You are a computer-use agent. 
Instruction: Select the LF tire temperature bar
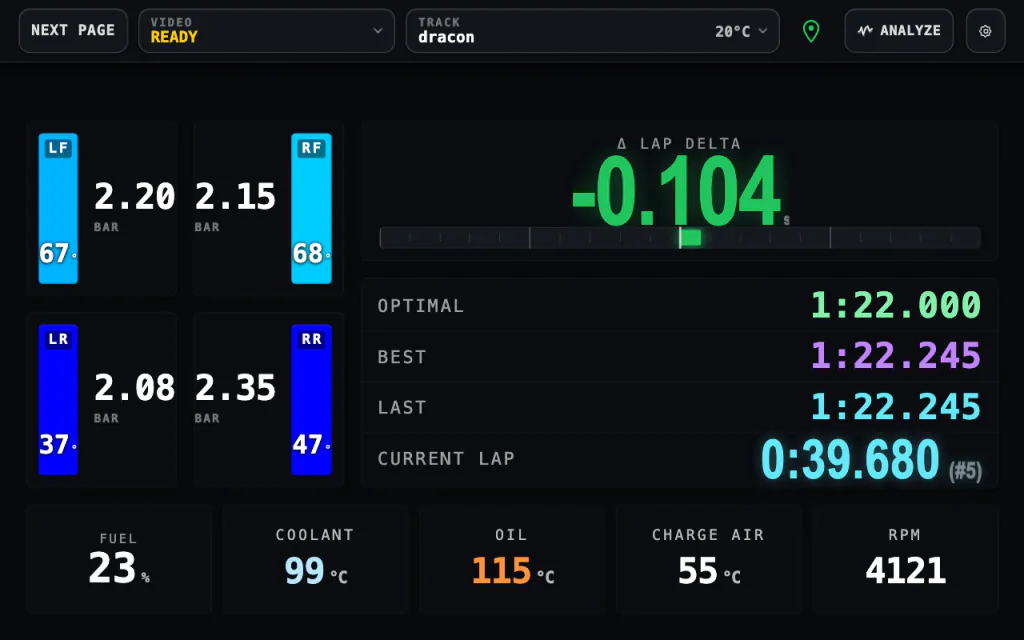(58, 208)
